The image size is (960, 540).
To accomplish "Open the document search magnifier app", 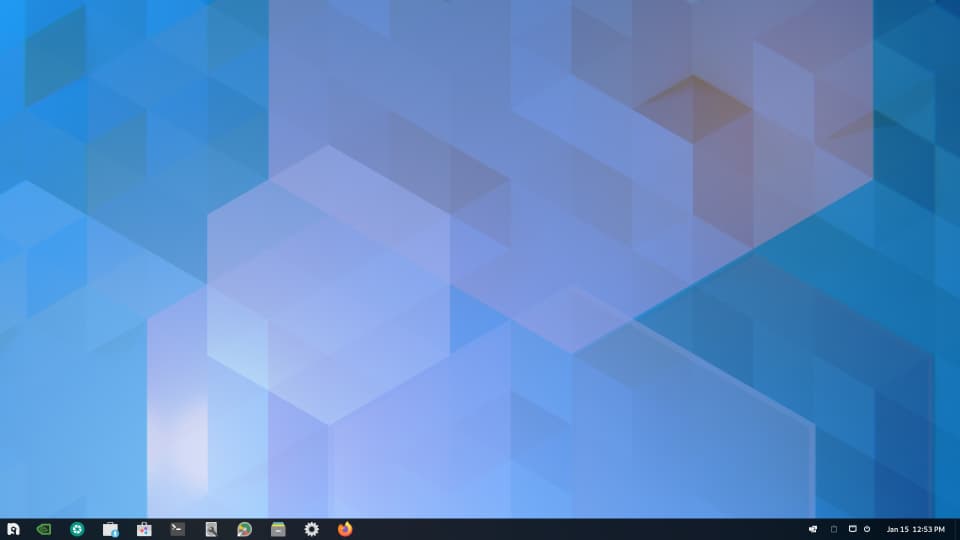I will pos(211,529).
